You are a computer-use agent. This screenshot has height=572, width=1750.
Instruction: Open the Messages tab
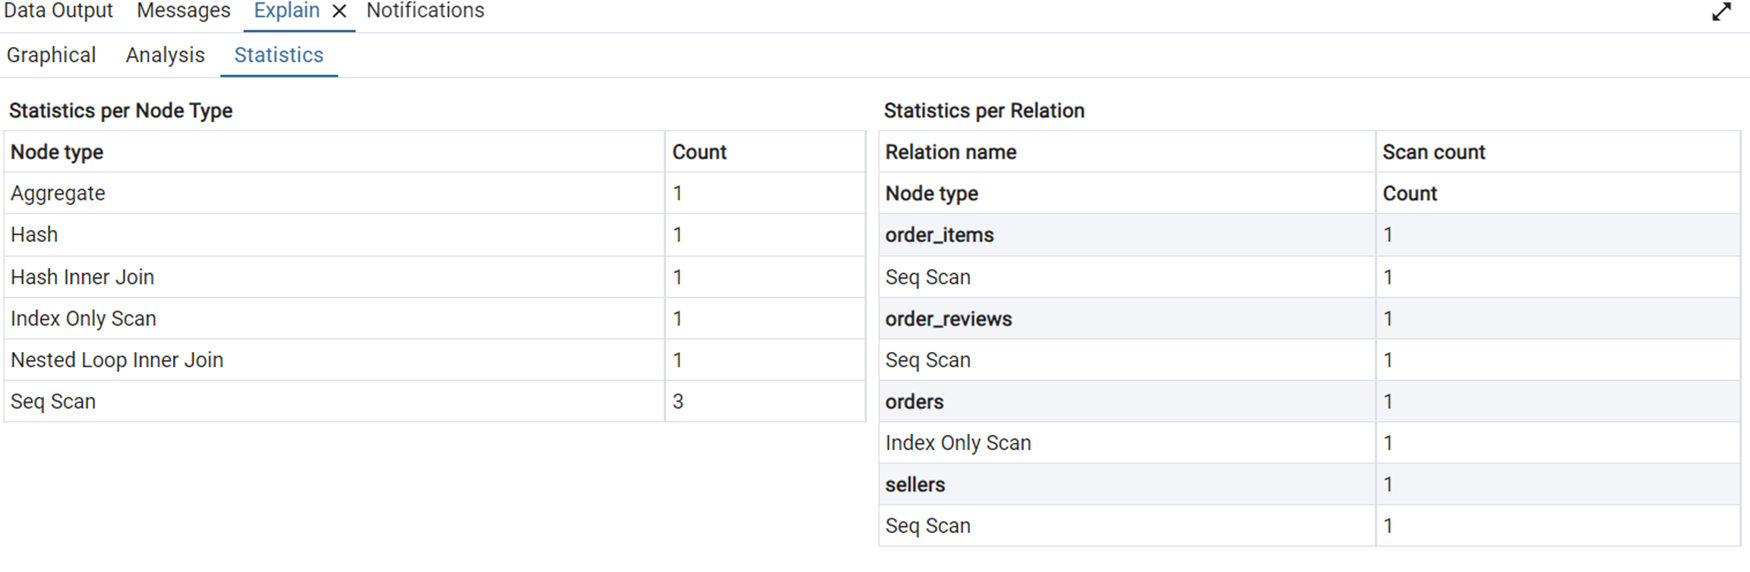(x=183, y=11)
